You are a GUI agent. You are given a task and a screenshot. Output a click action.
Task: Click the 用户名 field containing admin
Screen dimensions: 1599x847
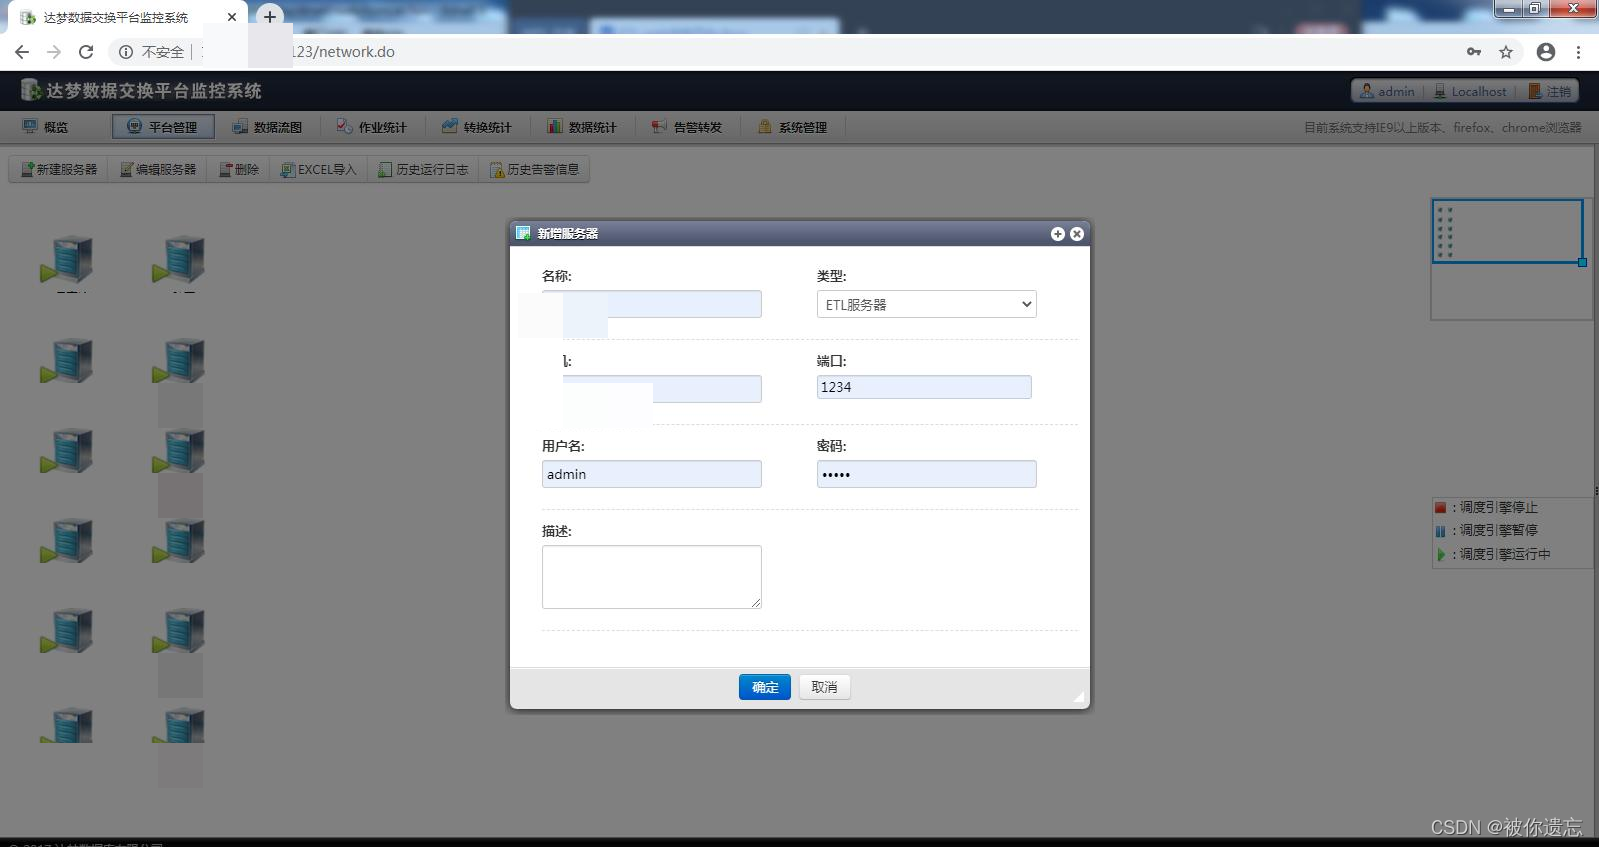point(652,474)
